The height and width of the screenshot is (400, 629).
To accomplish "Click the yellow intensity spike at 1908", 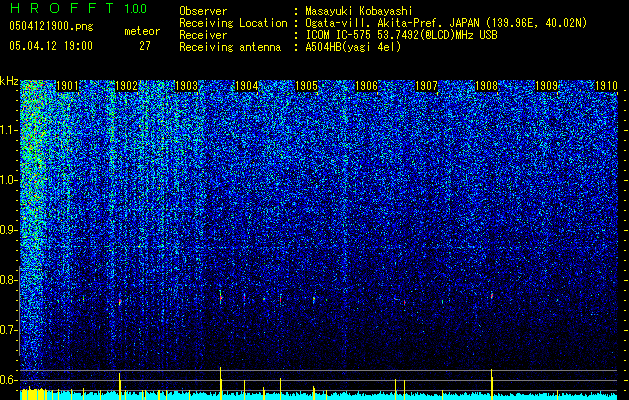I will tap(491, 384).
